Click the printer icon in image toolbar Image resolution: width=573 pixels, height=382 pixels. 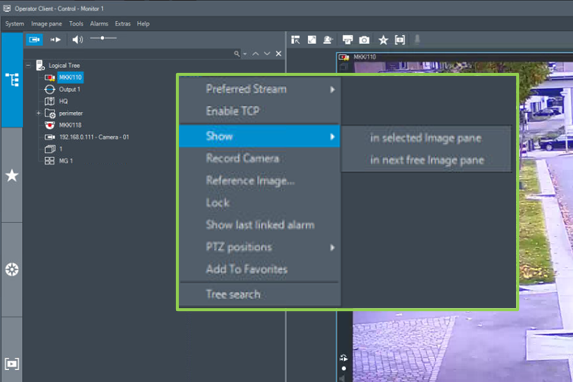348,39
